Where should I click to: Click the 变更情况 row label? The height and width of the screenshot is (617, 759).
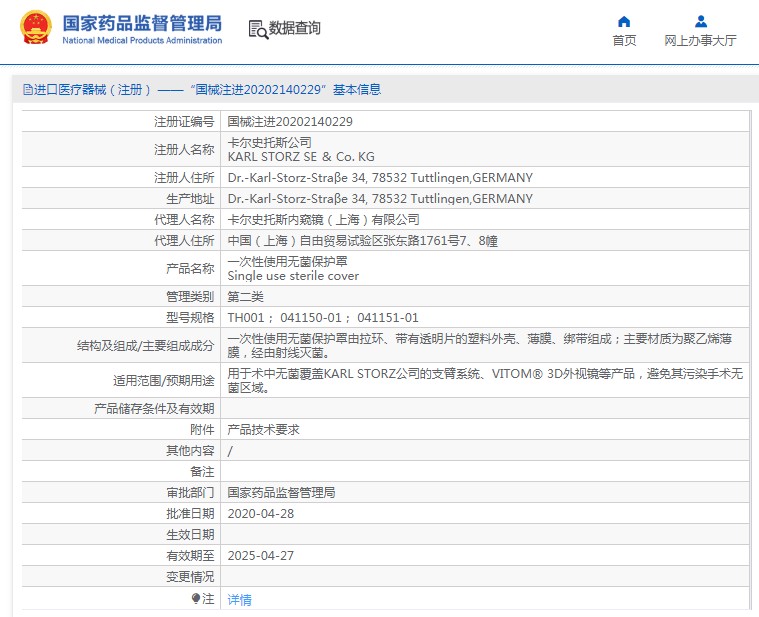[190, 577]
